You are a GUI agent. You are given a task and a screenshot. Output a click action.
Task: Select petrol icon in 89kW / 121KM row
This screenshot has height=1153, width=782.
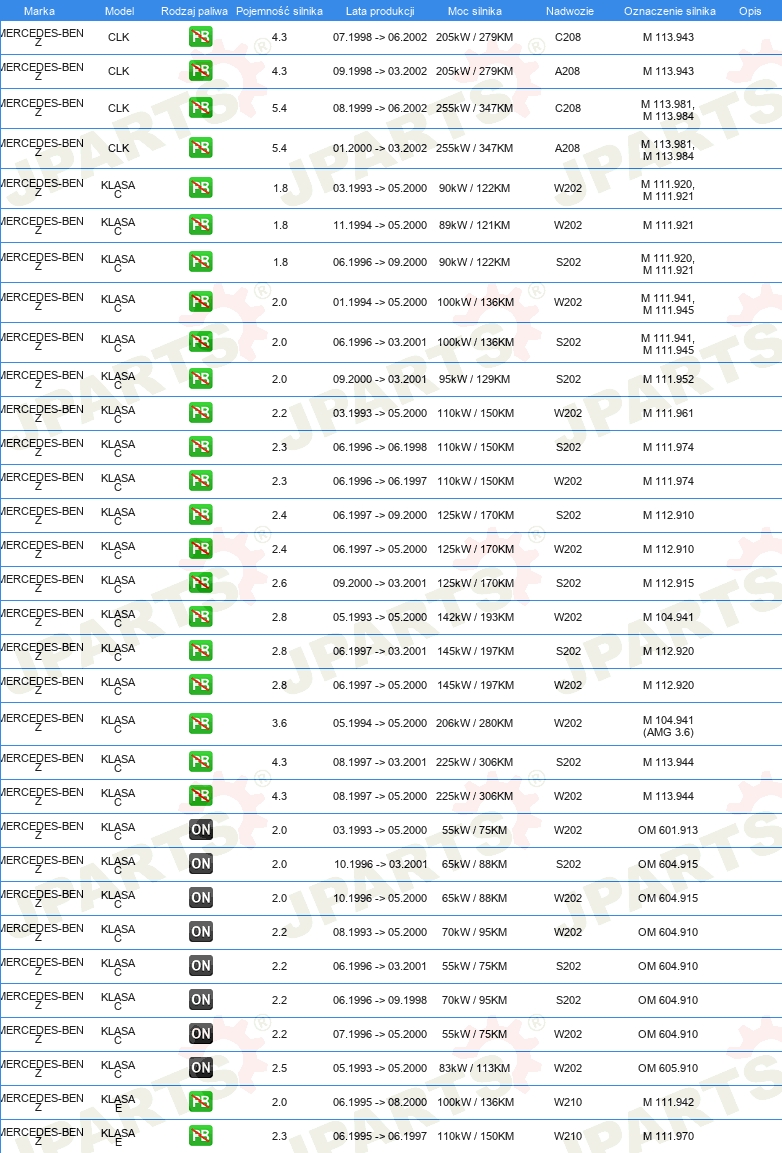[200, 224]
